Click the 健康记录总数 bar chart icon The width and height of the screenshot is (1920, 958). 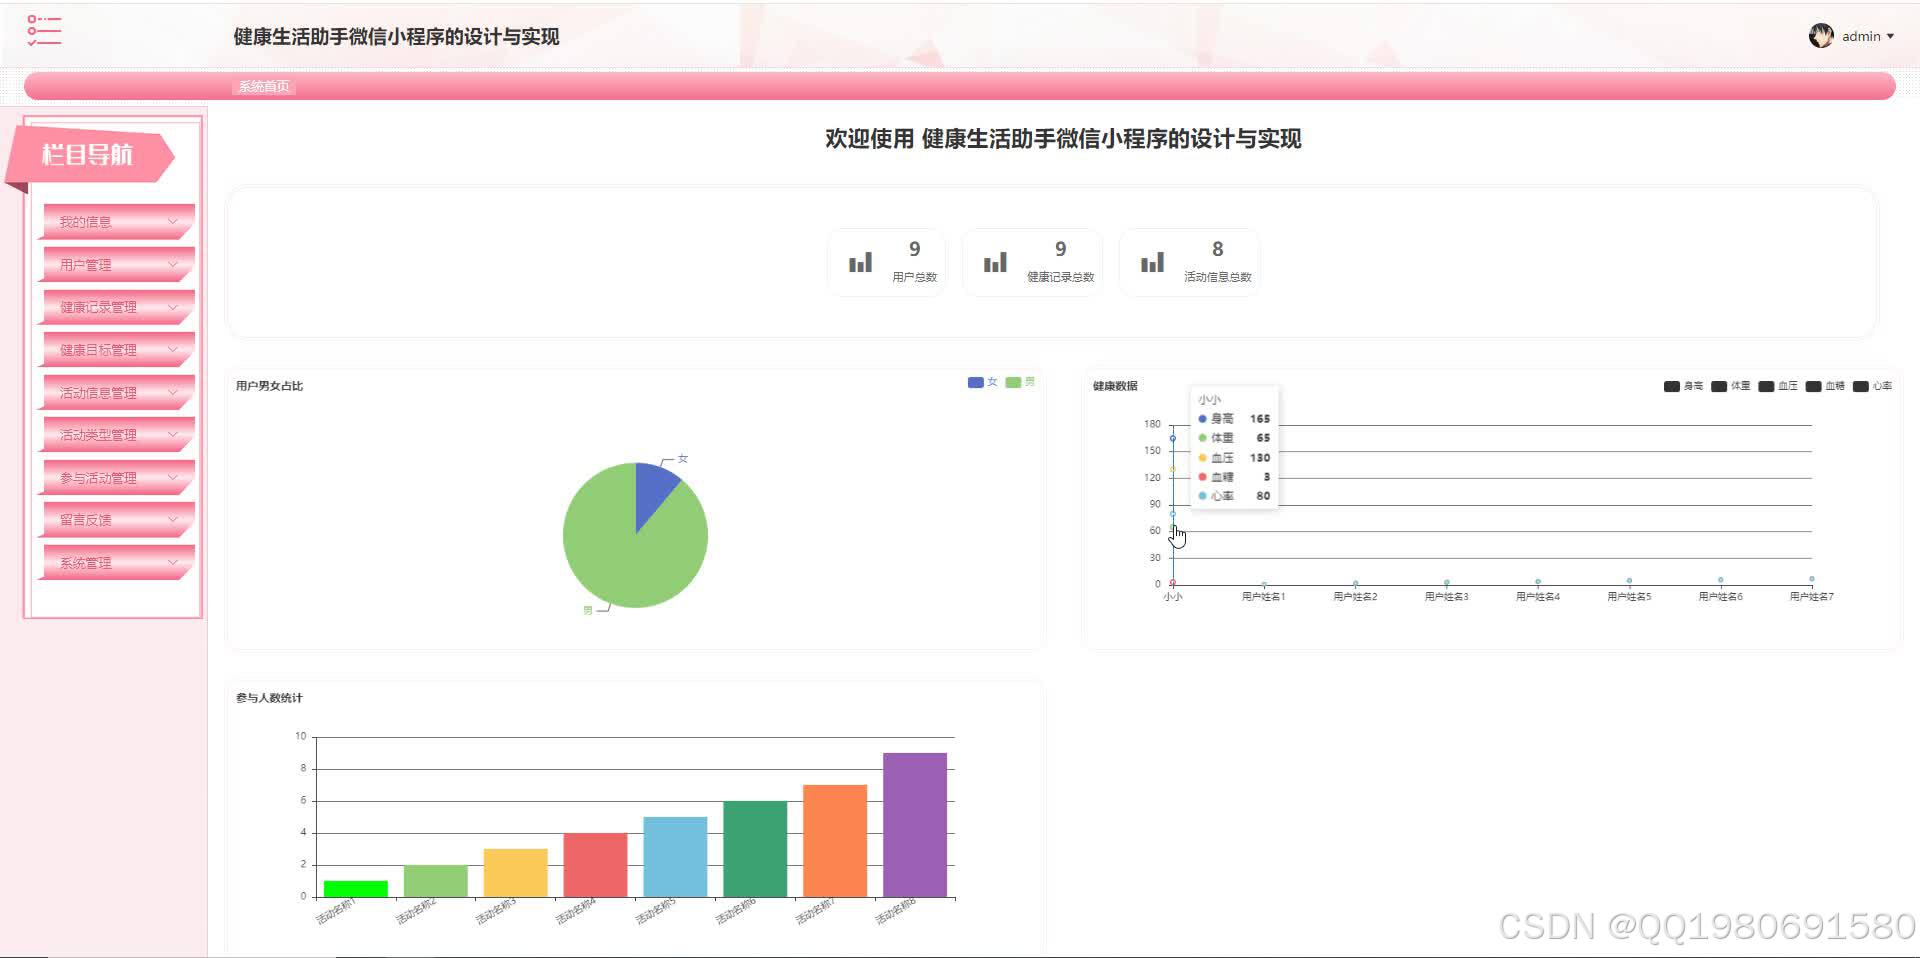[995, 262]
